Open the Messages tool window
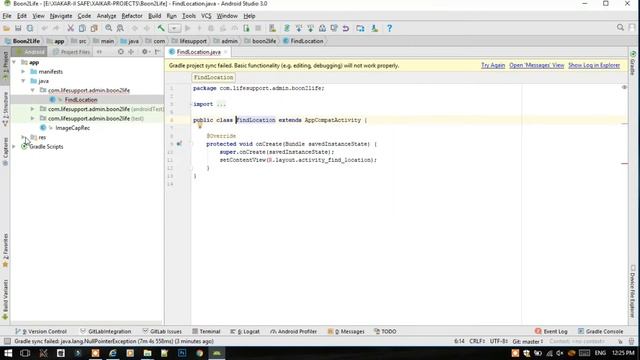The image size is (640, 360). [346, 331]
